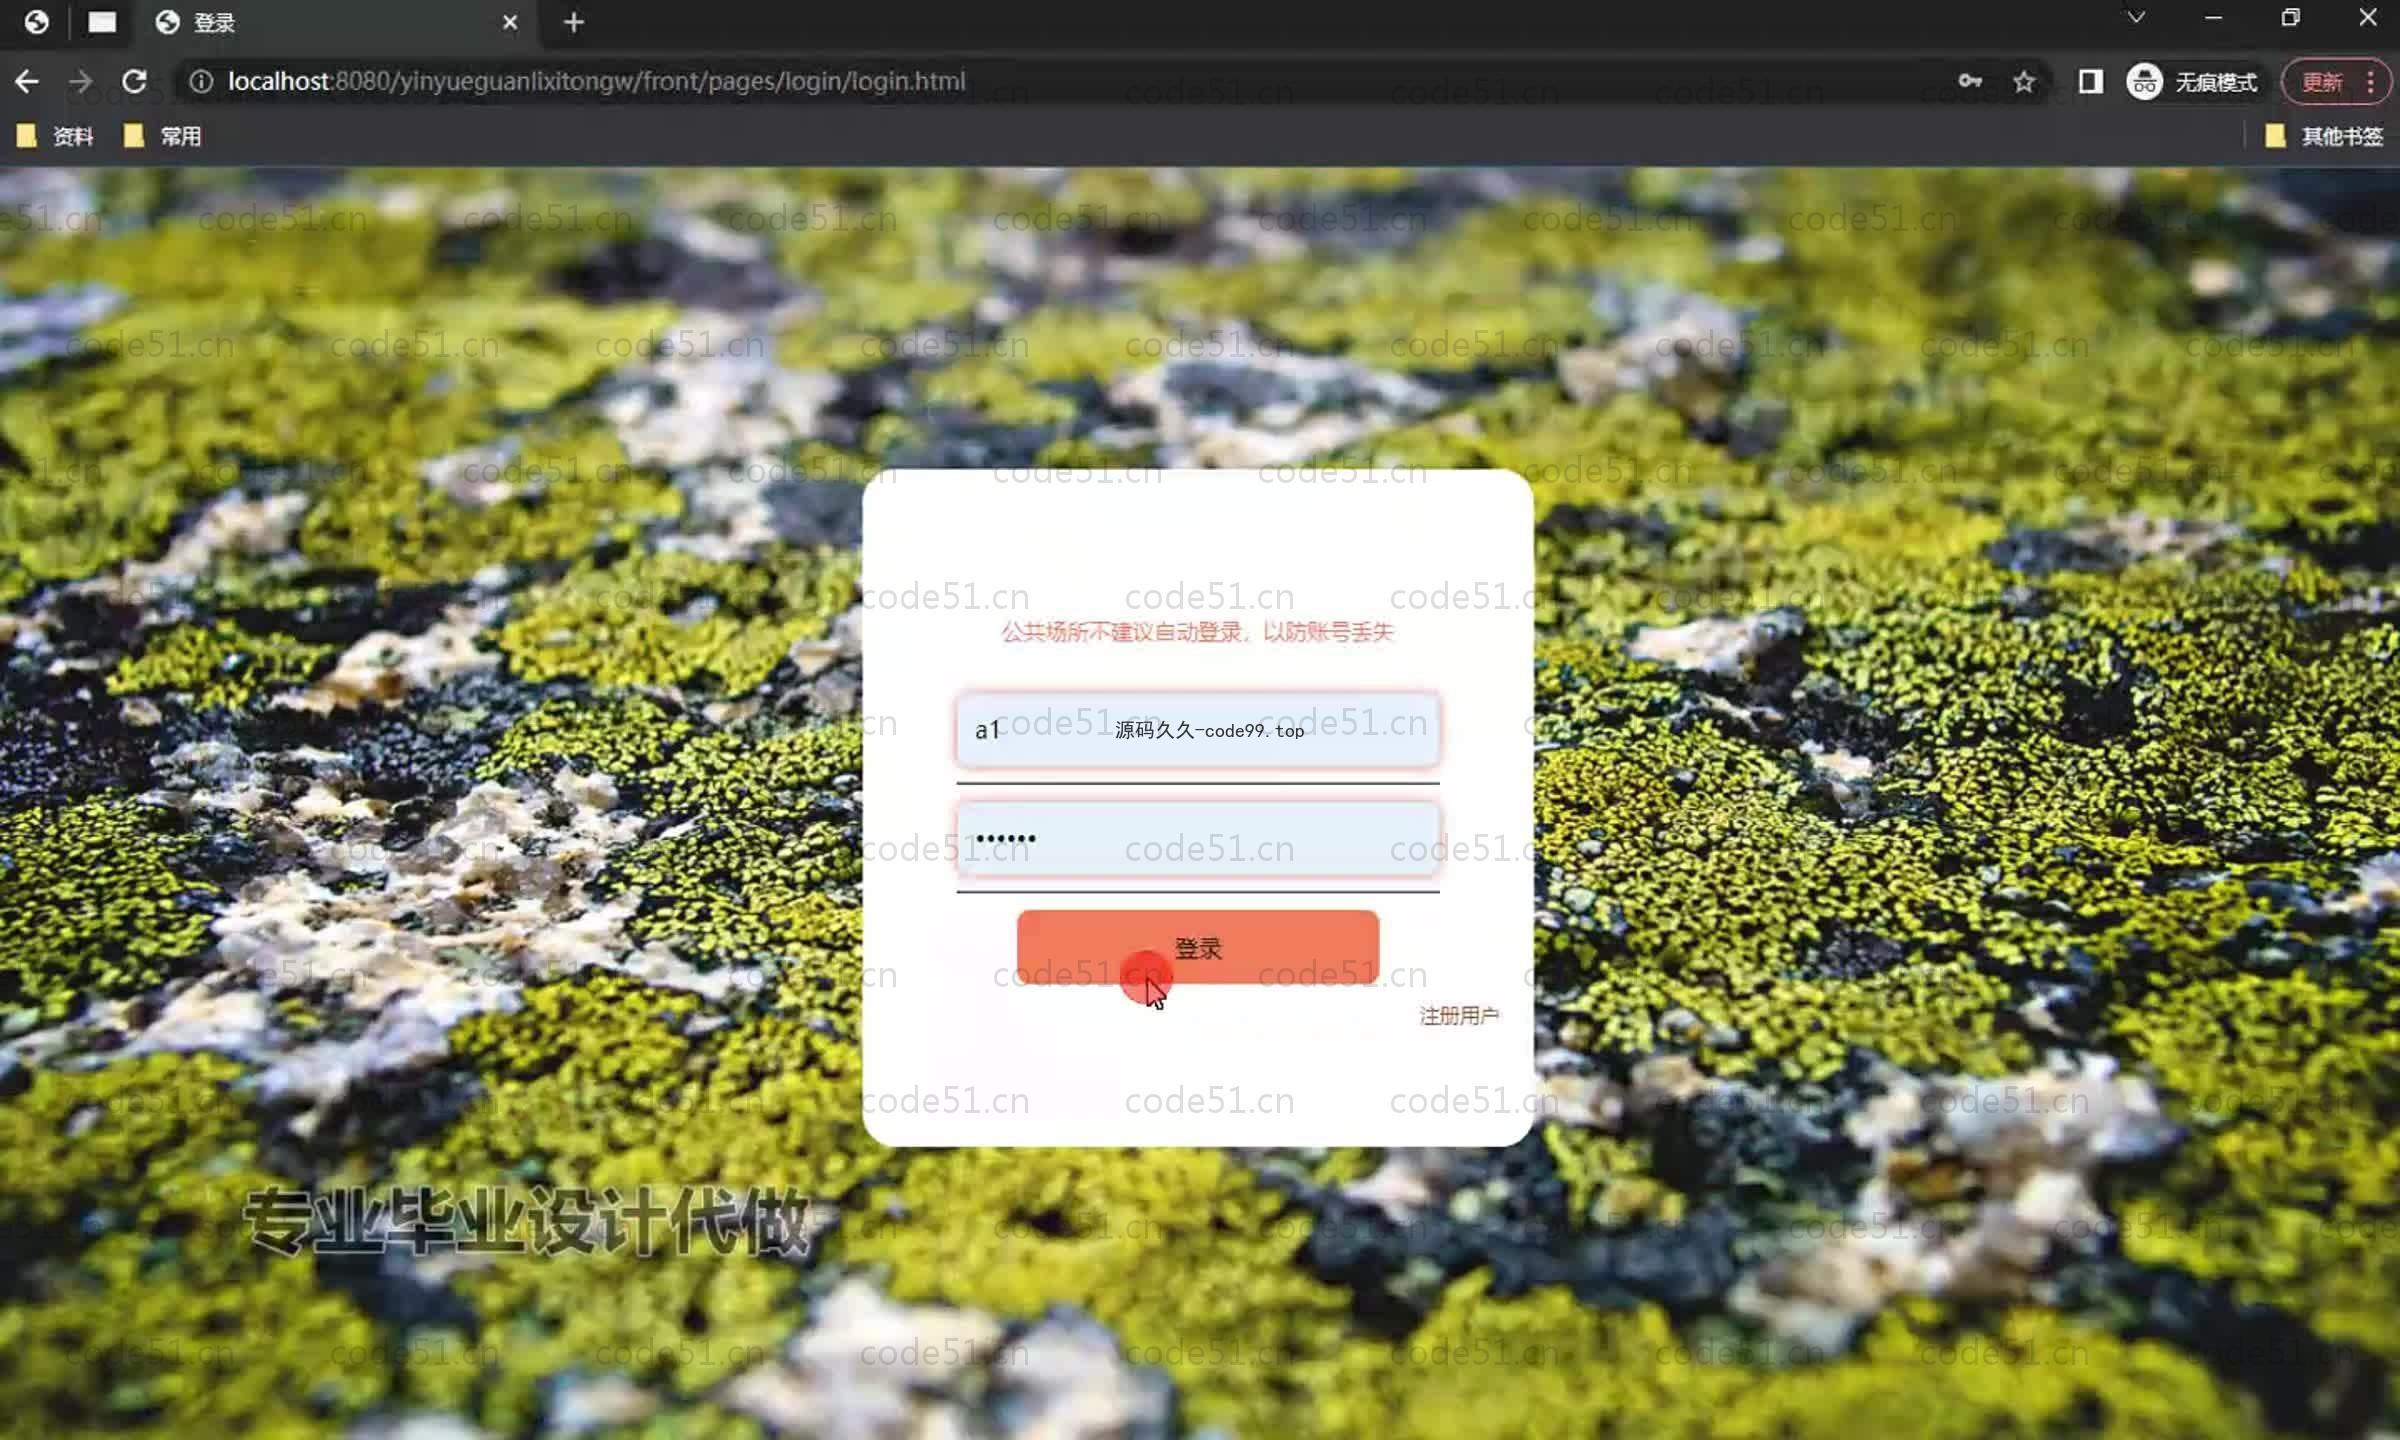Screen dimensions: 2400x1440
Task: Click the 更新 browser update button
Action: coord(2322,81)
